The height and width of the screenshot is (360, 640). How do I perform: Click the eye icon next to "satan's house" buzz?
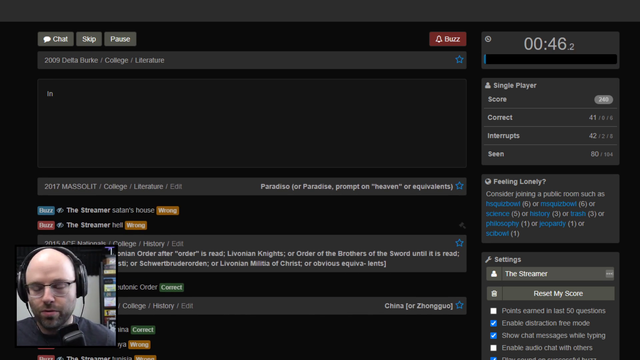[60, 211]
